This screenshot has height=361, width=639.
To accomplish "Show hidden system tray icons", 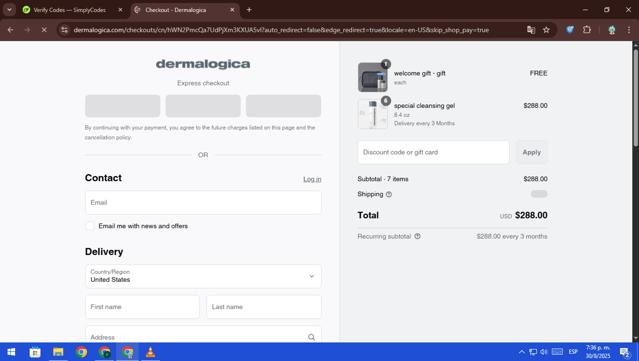I will [522, 352].
